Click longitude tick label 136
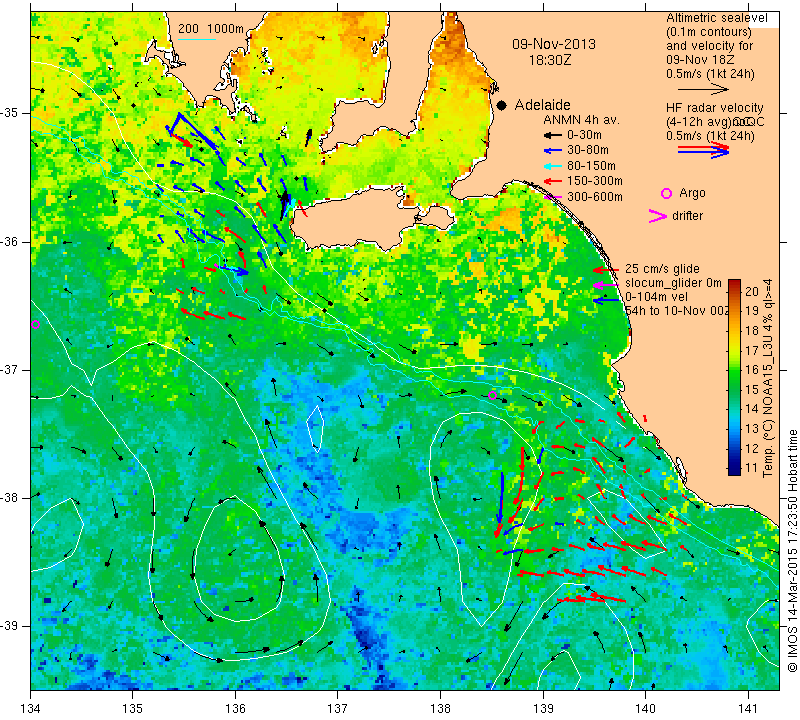 pos(235,709)
